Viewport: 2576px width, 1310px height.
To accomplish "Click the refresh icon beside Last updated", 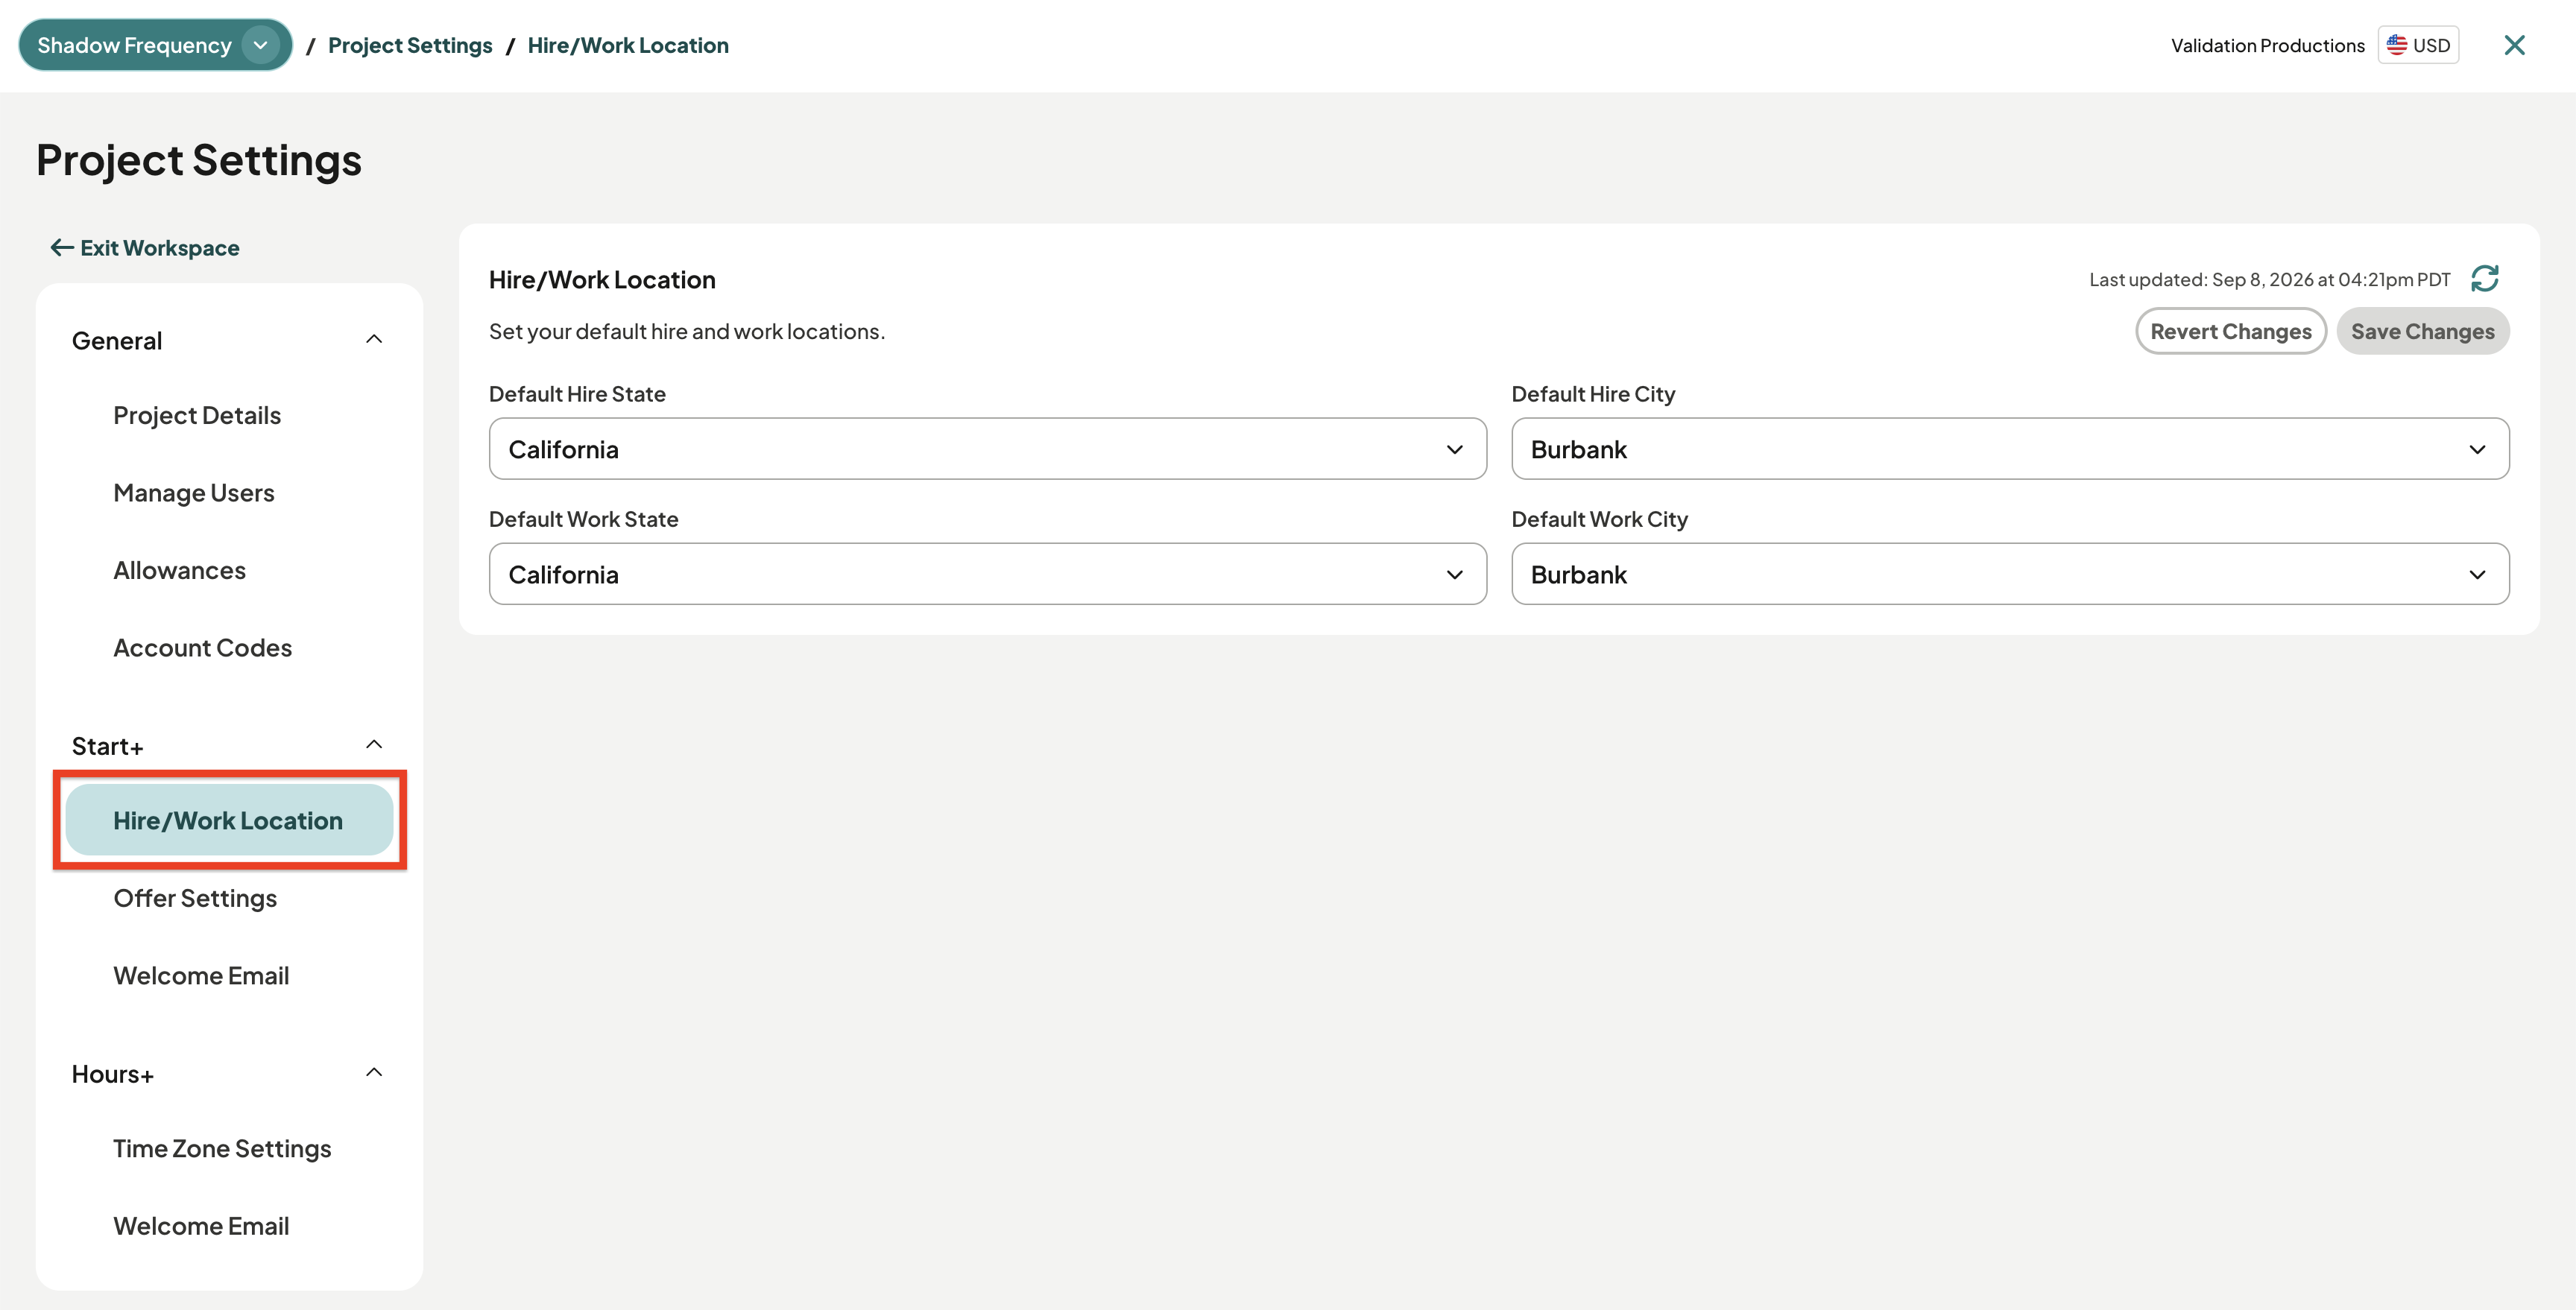I will pos(2485,278).
